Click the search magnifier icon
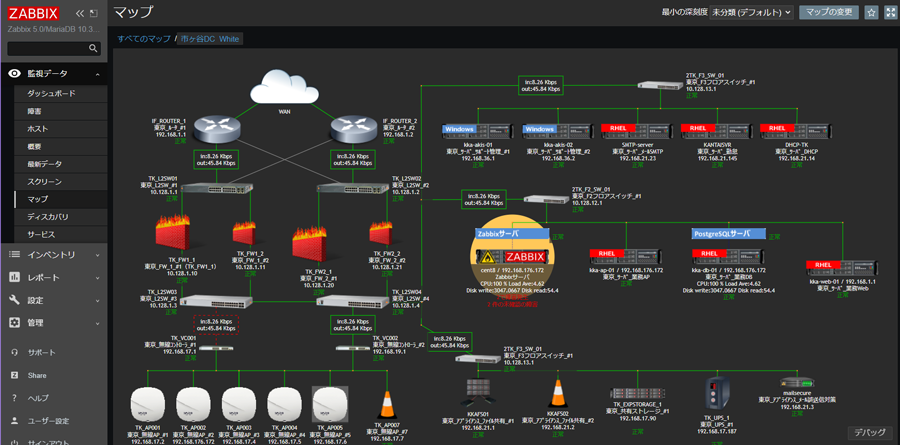The height and width of the screenshot is (445, 900). click(x=93, y=49)
